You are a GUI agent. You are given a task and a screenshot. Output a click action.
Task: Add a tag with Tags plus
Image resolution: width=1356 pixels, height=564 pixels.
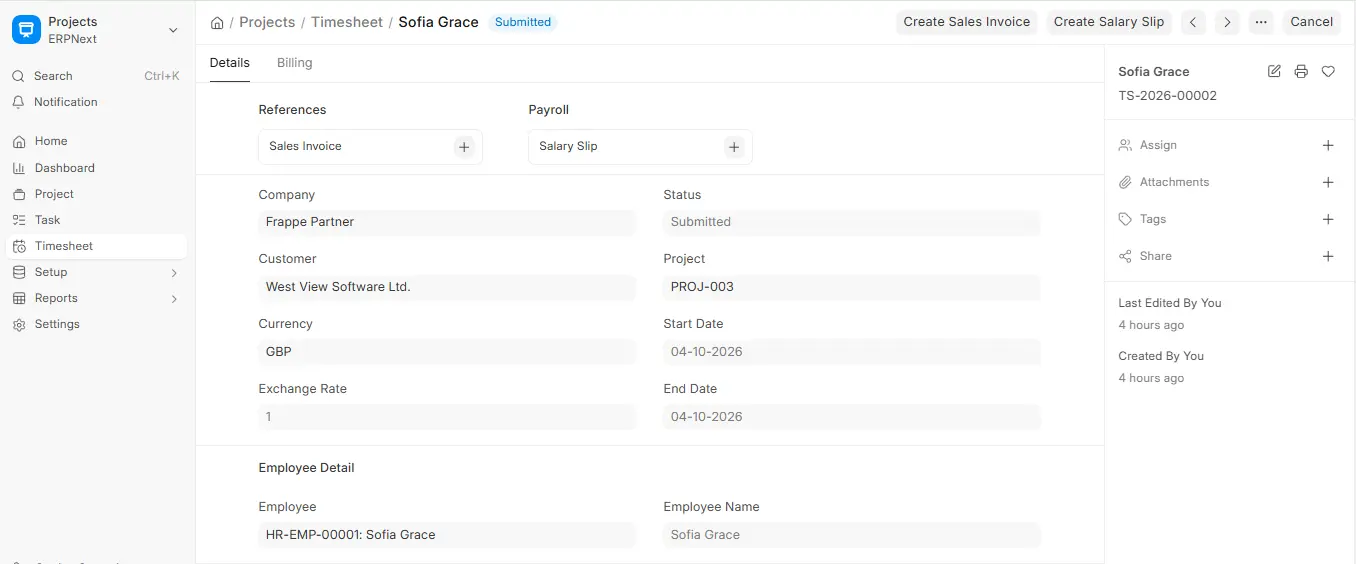click(1328, 219)
